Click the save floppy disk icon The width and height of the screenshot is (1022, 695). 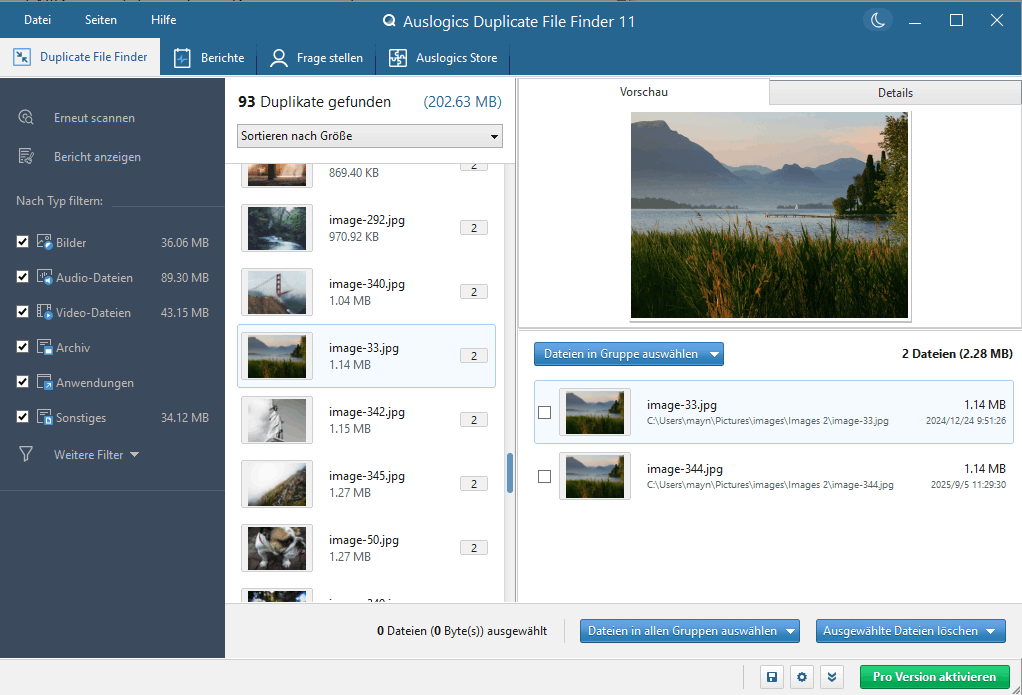click(x=772, y=677)
